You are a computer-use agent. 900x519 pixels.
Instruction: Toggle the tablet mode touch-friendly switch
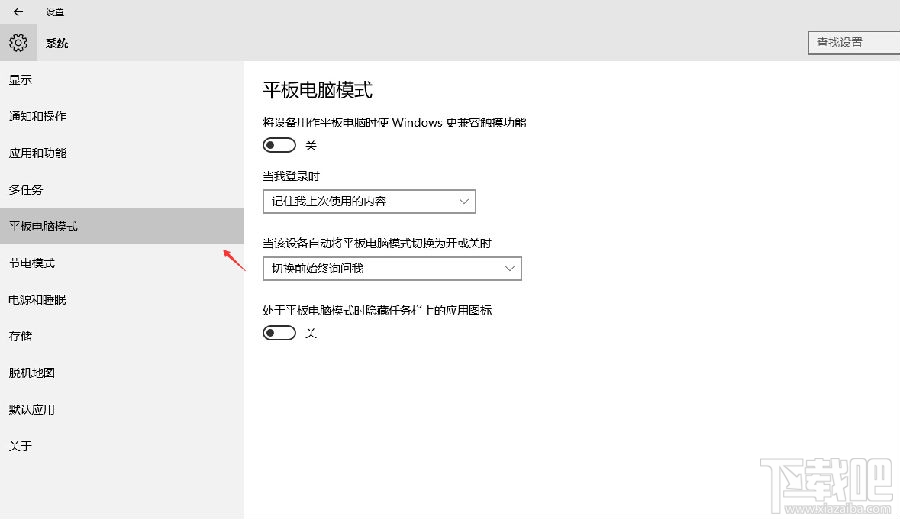click(280, 145)
